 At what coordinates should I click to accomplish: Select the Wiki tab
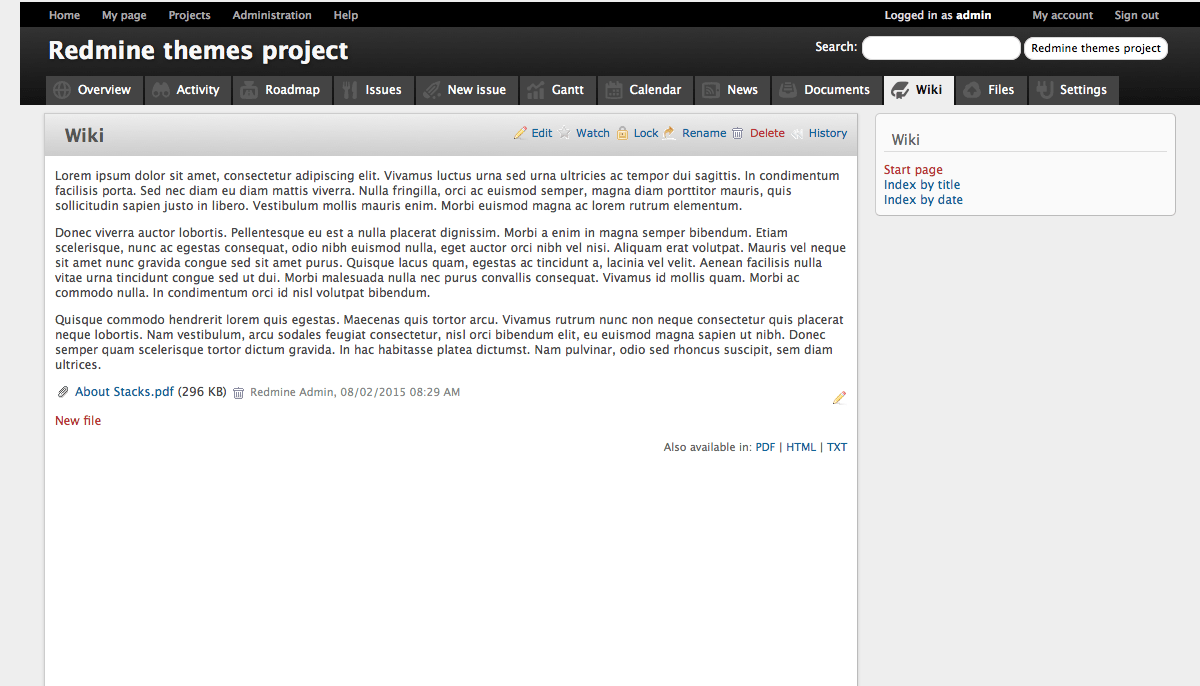pyautogui.click(x=918, y=90)
